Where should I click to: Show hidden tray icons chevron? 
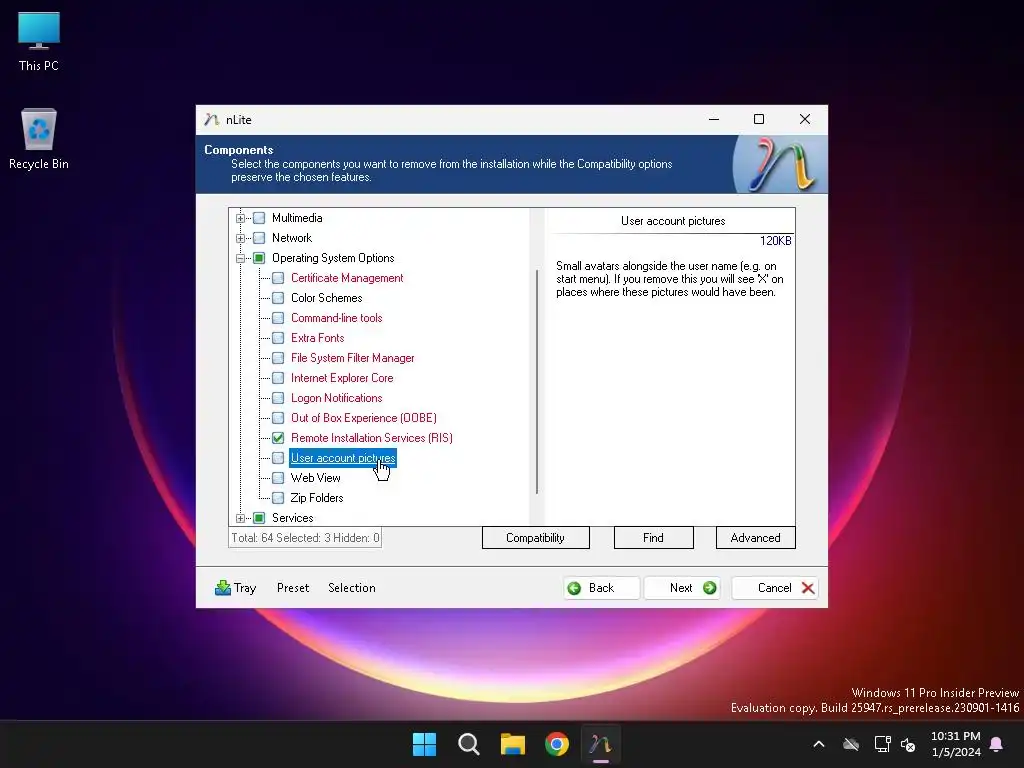tap(819, 744)
